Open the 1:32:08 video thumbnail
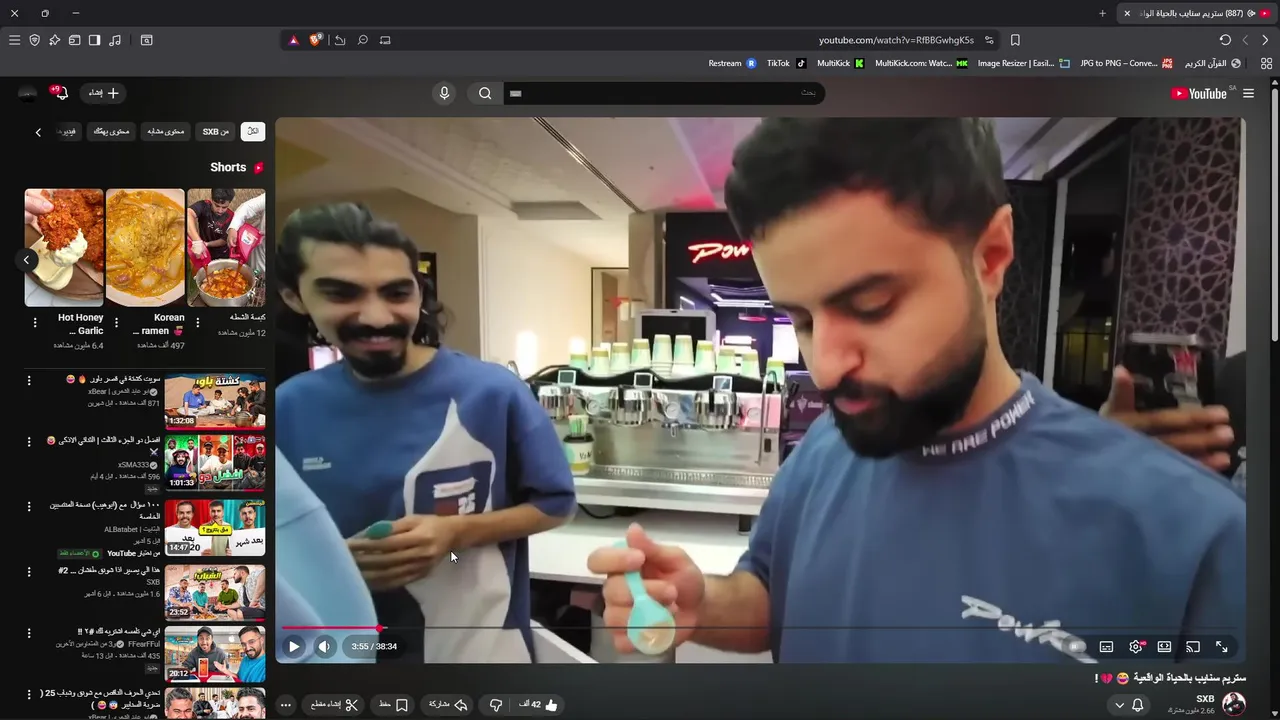The height and width of the screenshot is (720, 1280). point(215,400)
